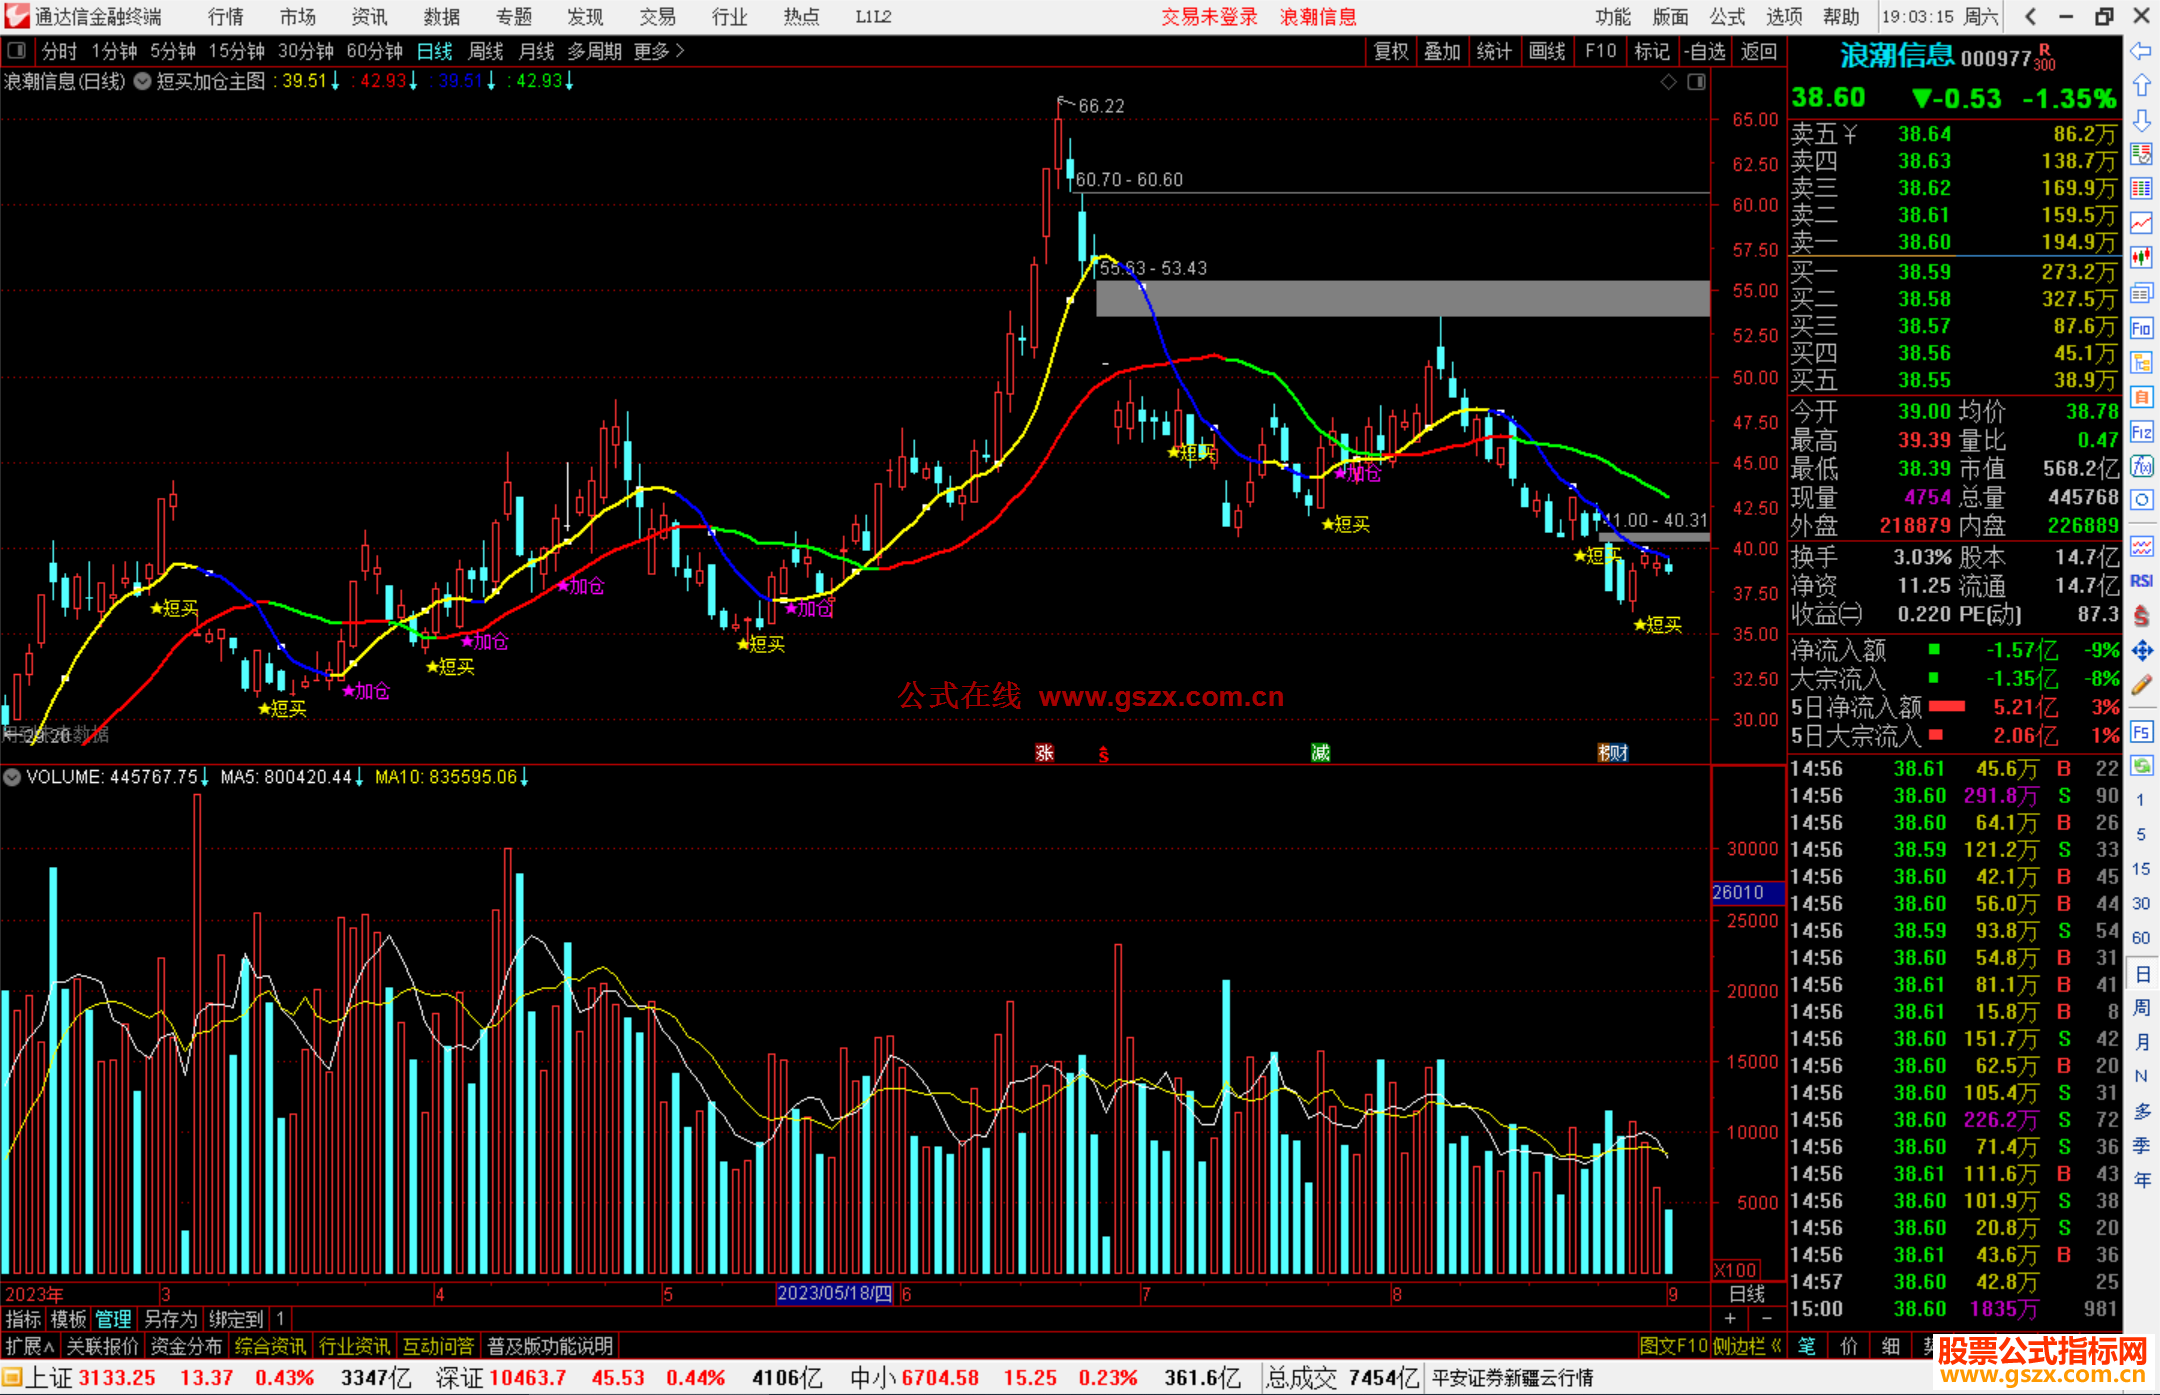Click the plus zoom-in chart button
Image resolution: width=2160 pixels, height=1395 pixels.
[x=1731, y=1319]
